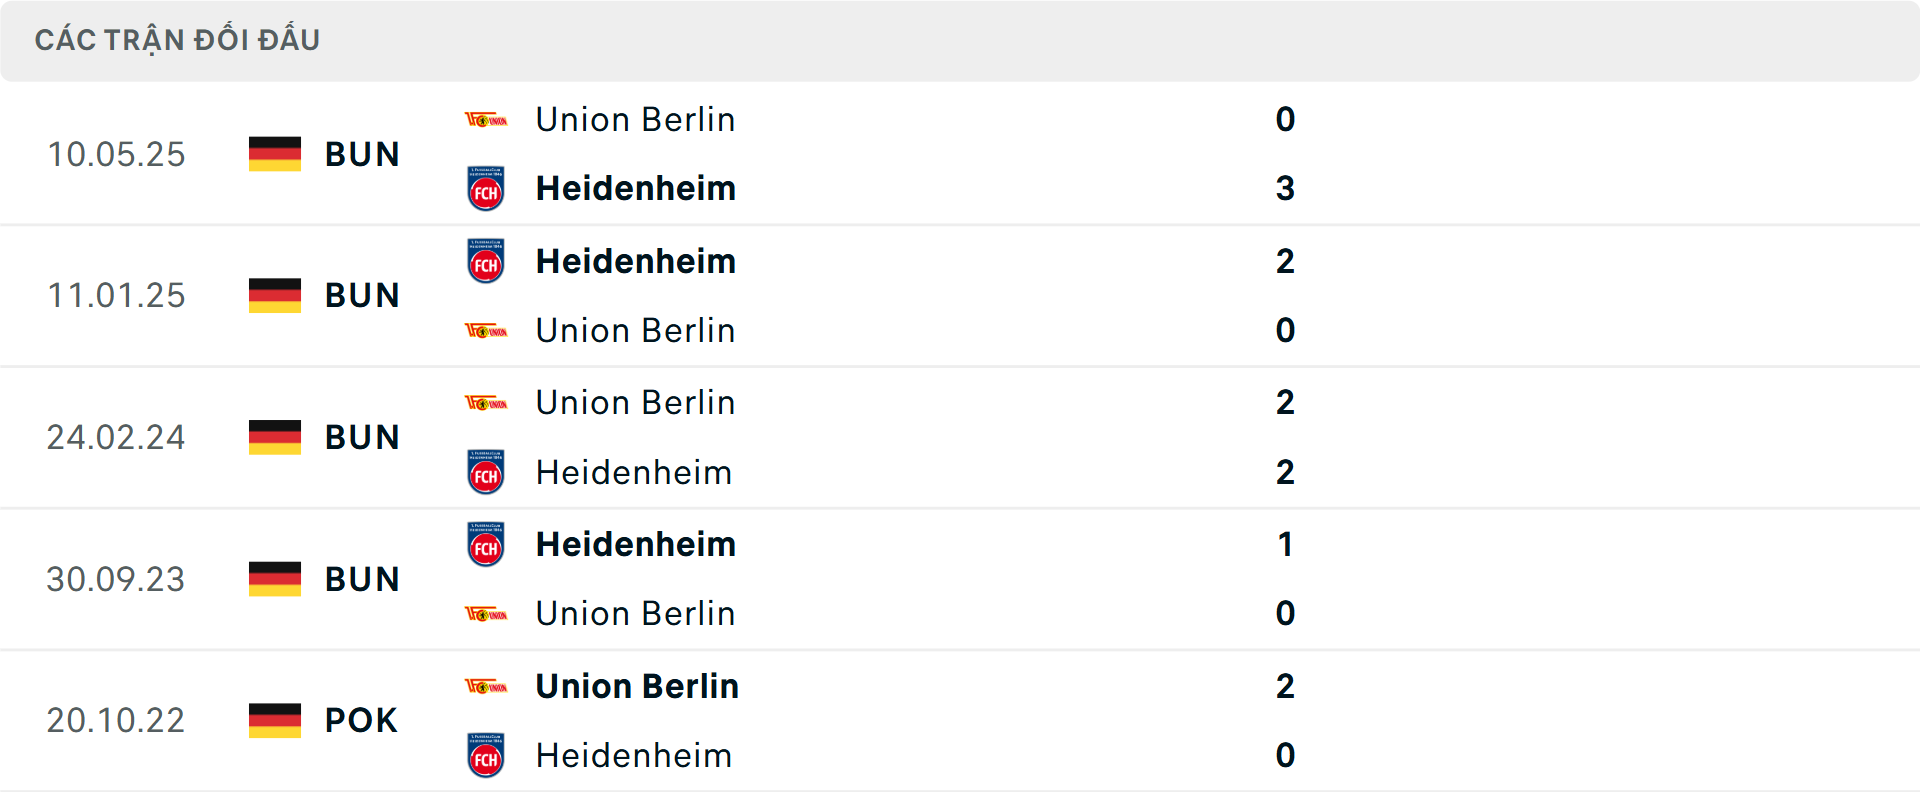
Task: Click the Union Berlin crest in the 10.05.25 match
Action: [486, 119]
